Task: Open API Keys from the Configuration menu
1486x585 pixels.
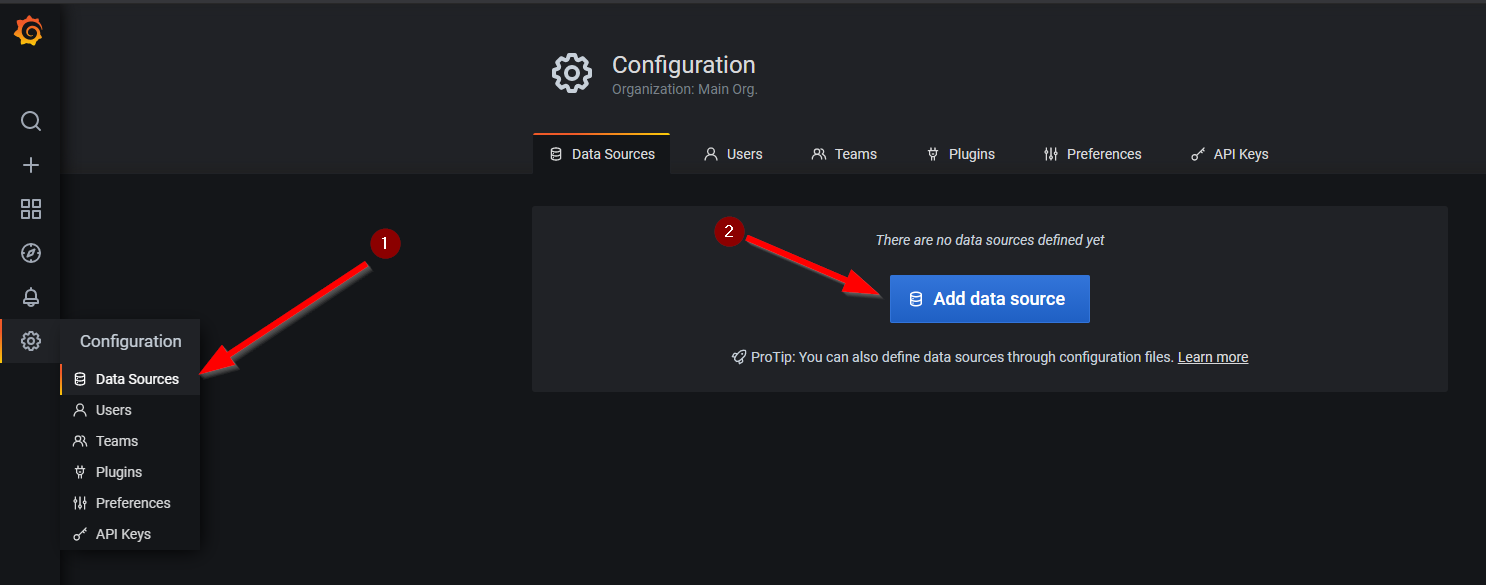Action: click(x=123, y=533)
